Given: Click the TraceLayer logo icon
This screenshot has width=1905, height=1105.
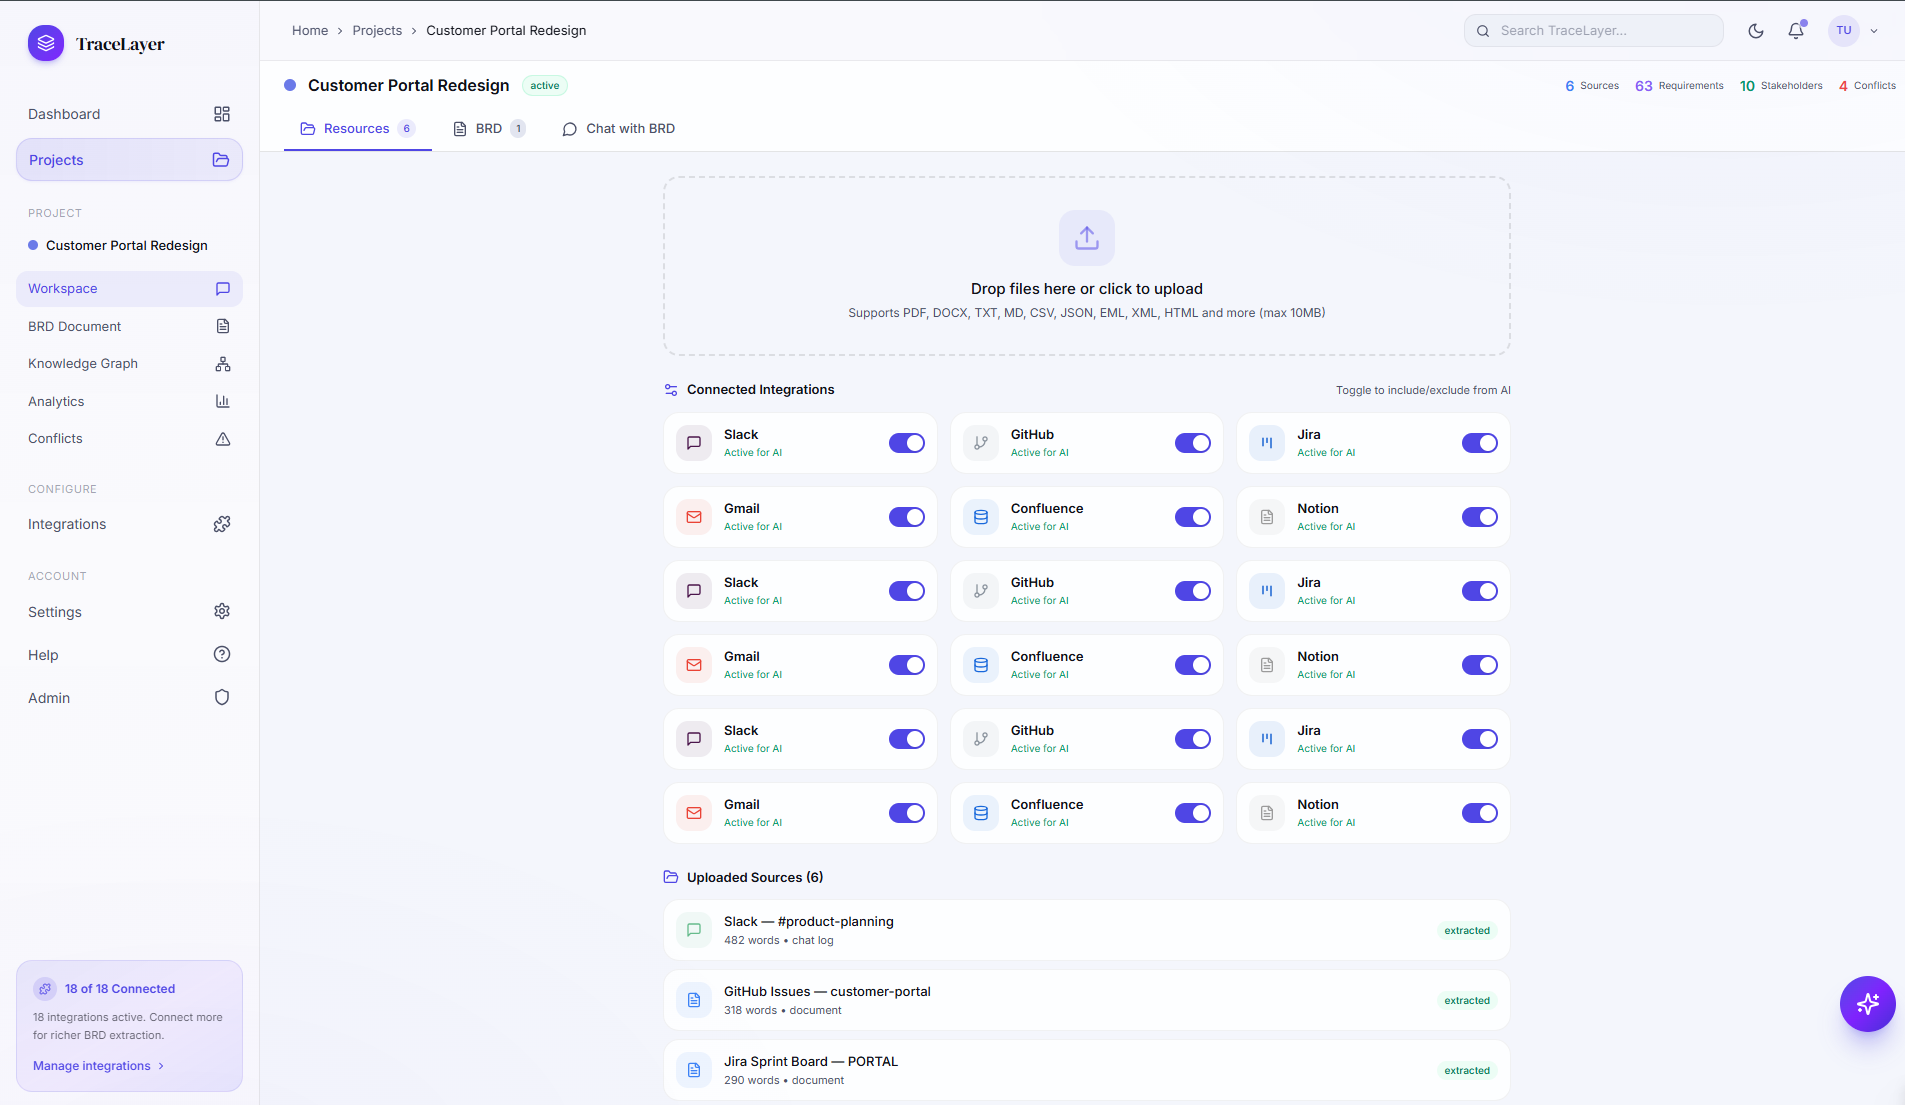Looking at the screenshot, I should coord(46,44).
